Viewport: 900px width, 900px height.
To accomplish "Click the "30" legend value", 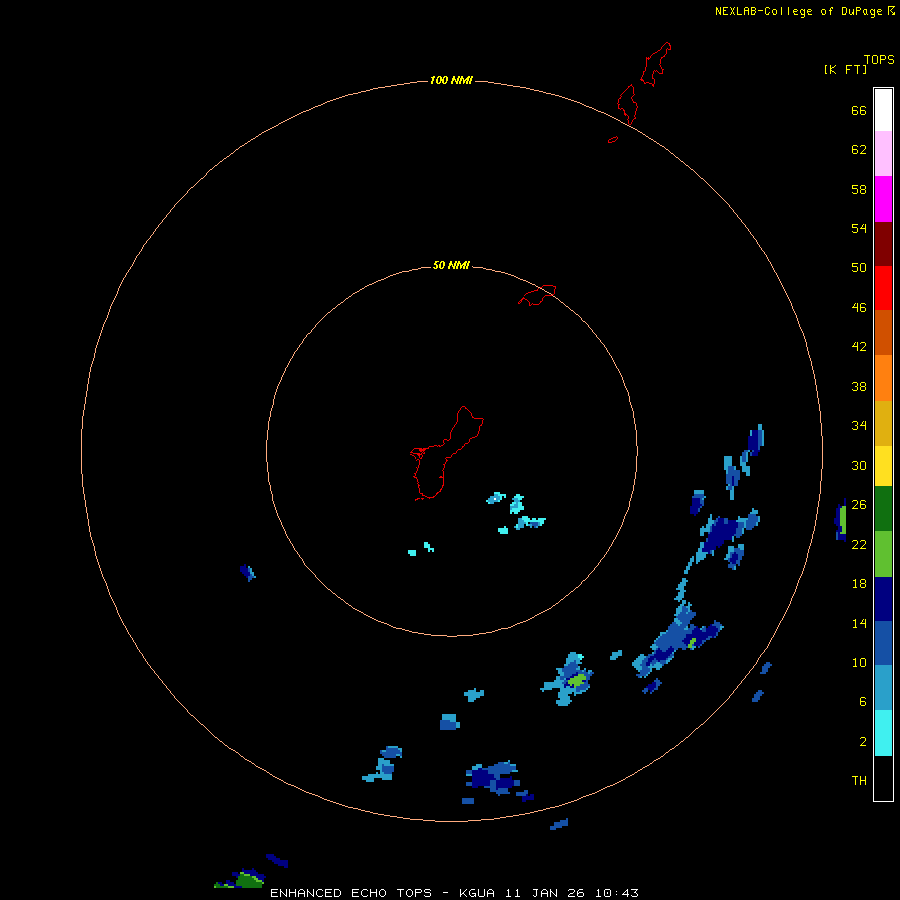I will (859, 465).
